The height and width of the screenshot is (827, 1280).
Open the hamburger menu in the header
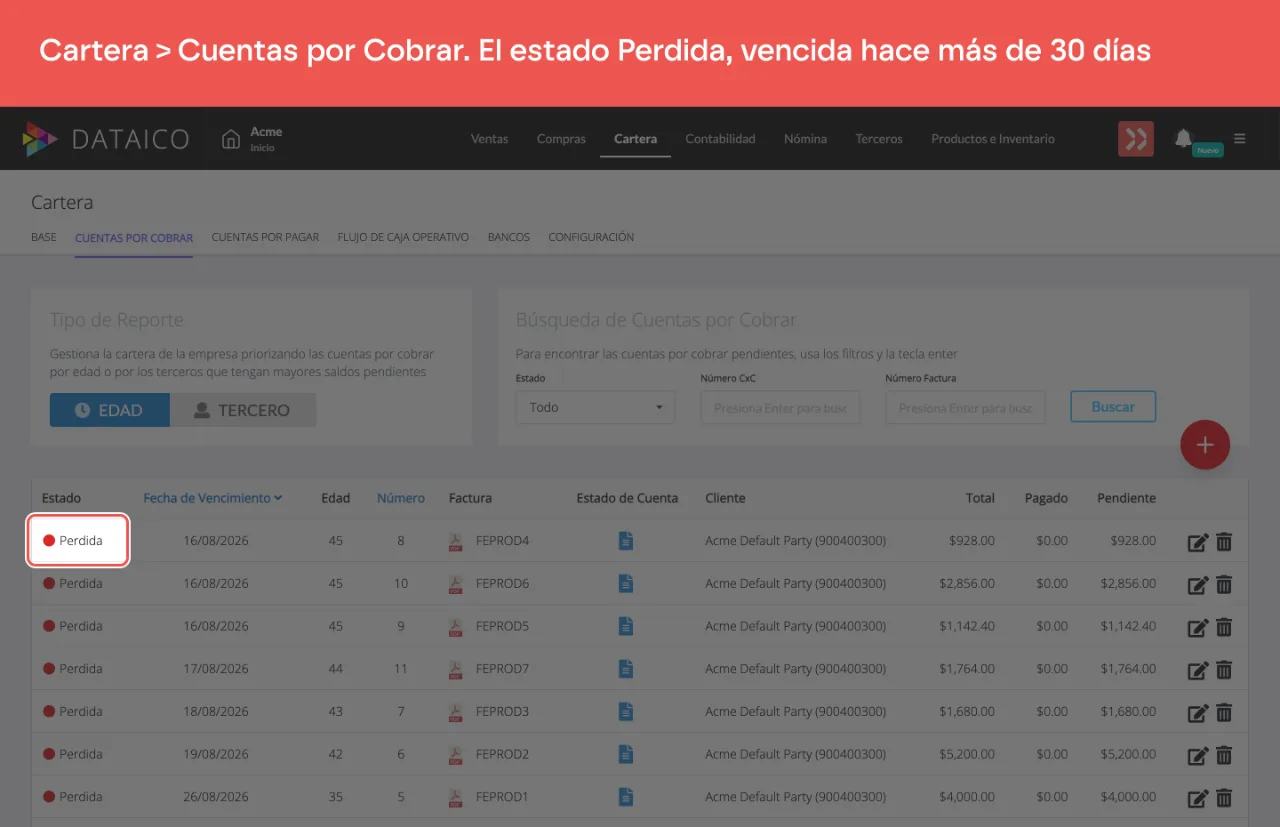coord(1240,139)
